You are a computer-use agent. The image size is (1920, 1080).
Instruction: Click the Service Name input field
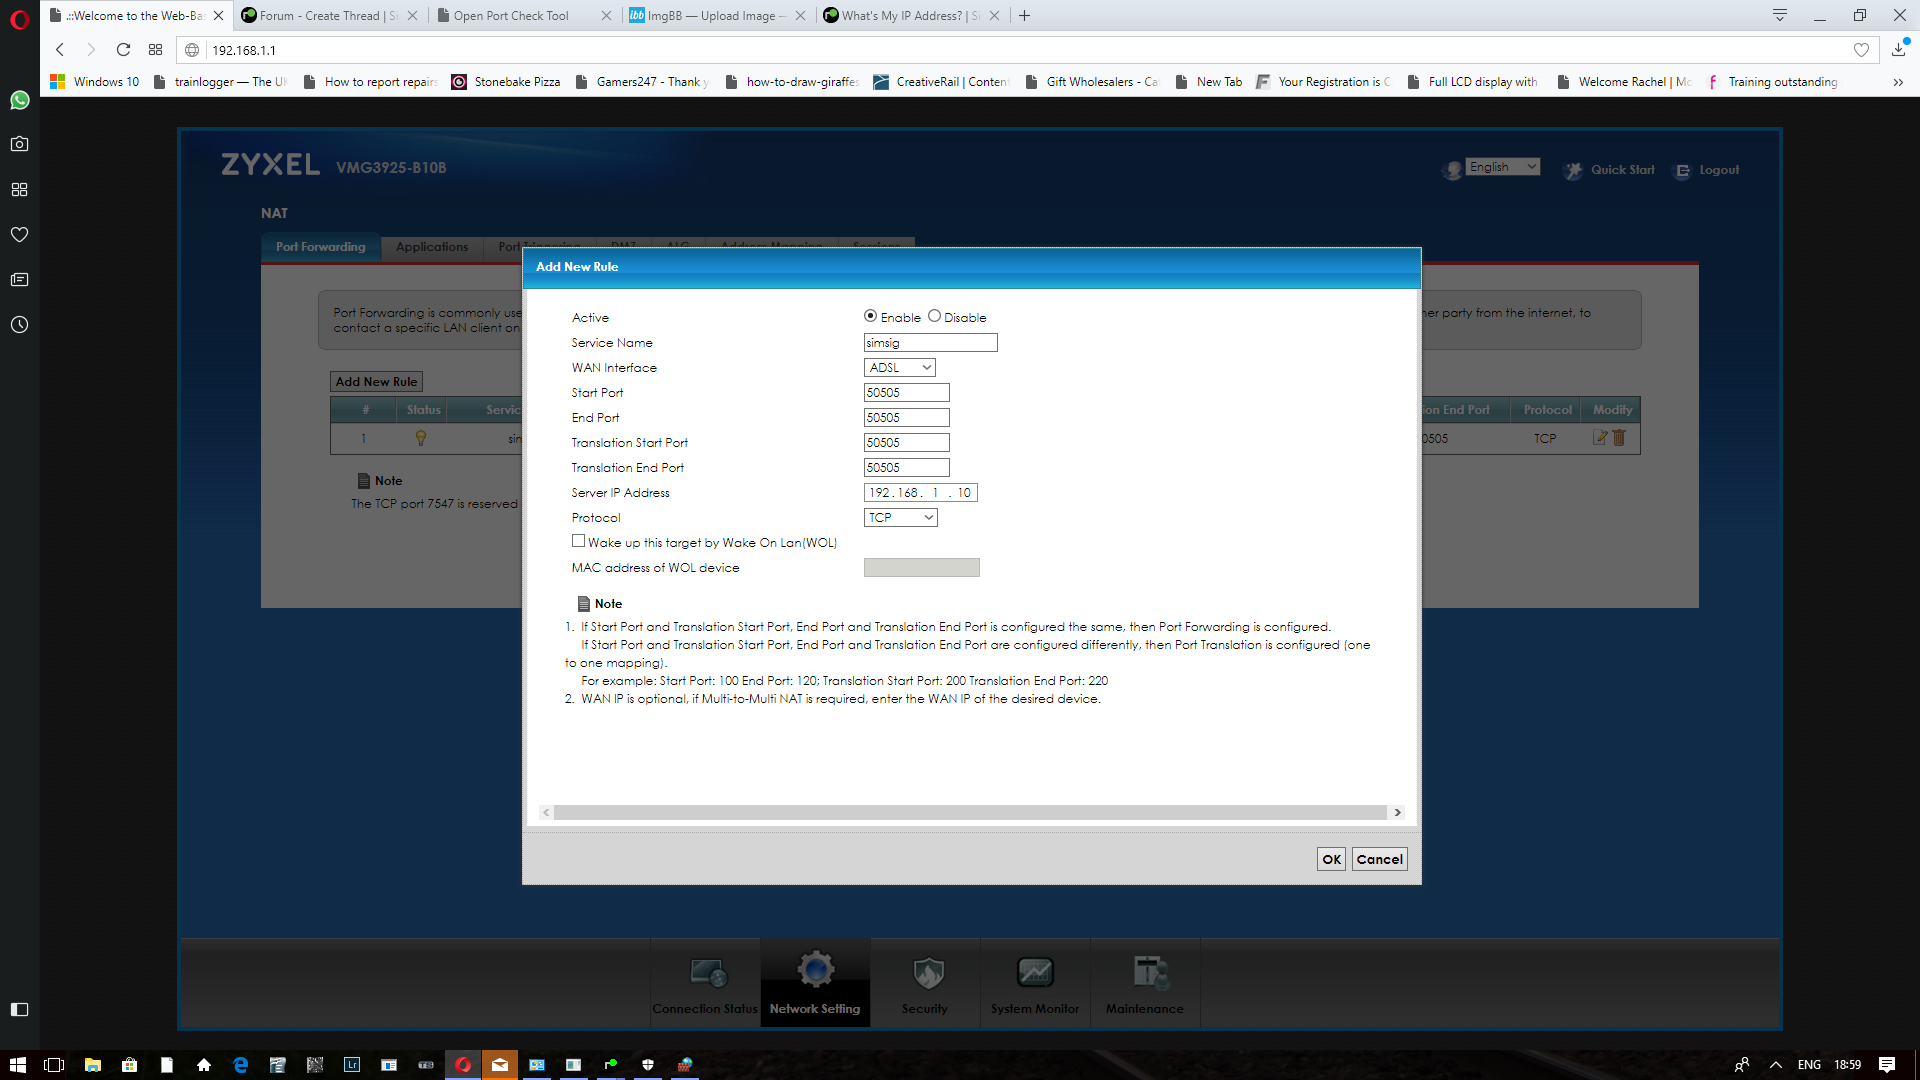point(930,343)
